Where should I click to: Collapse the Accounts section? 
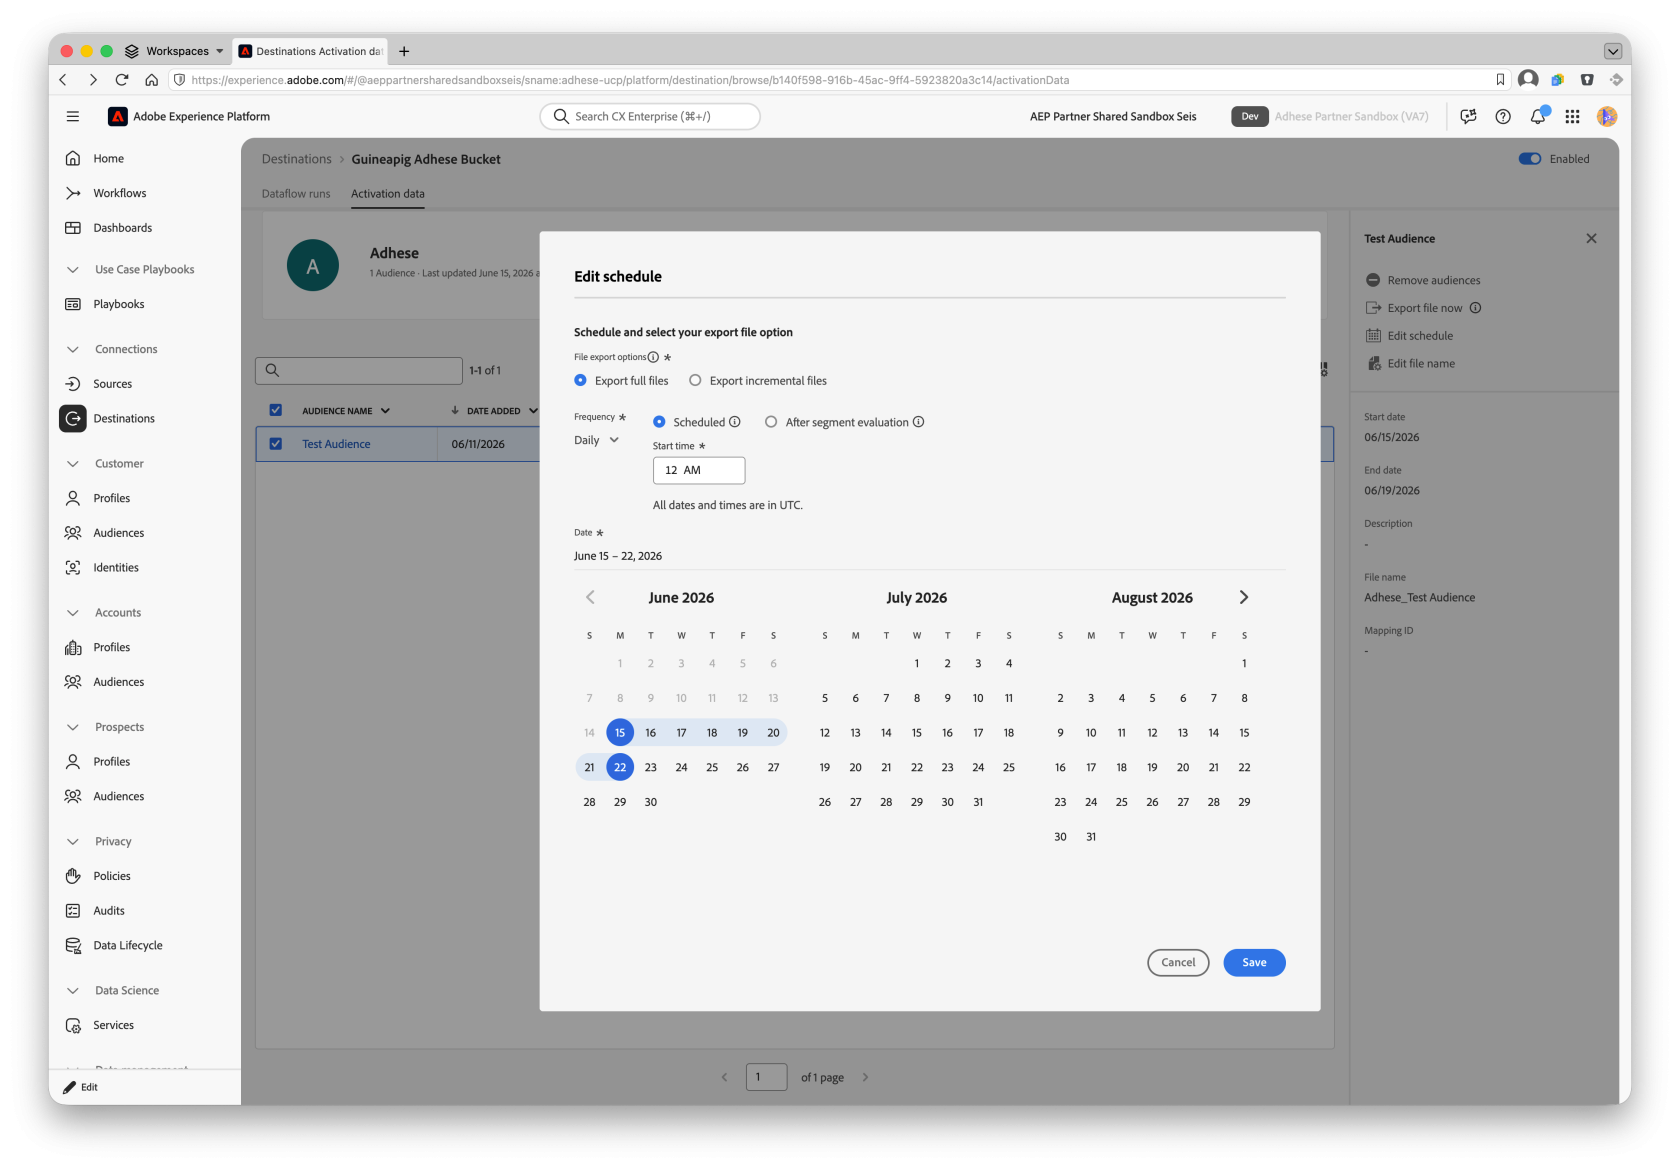pos(72,612)
